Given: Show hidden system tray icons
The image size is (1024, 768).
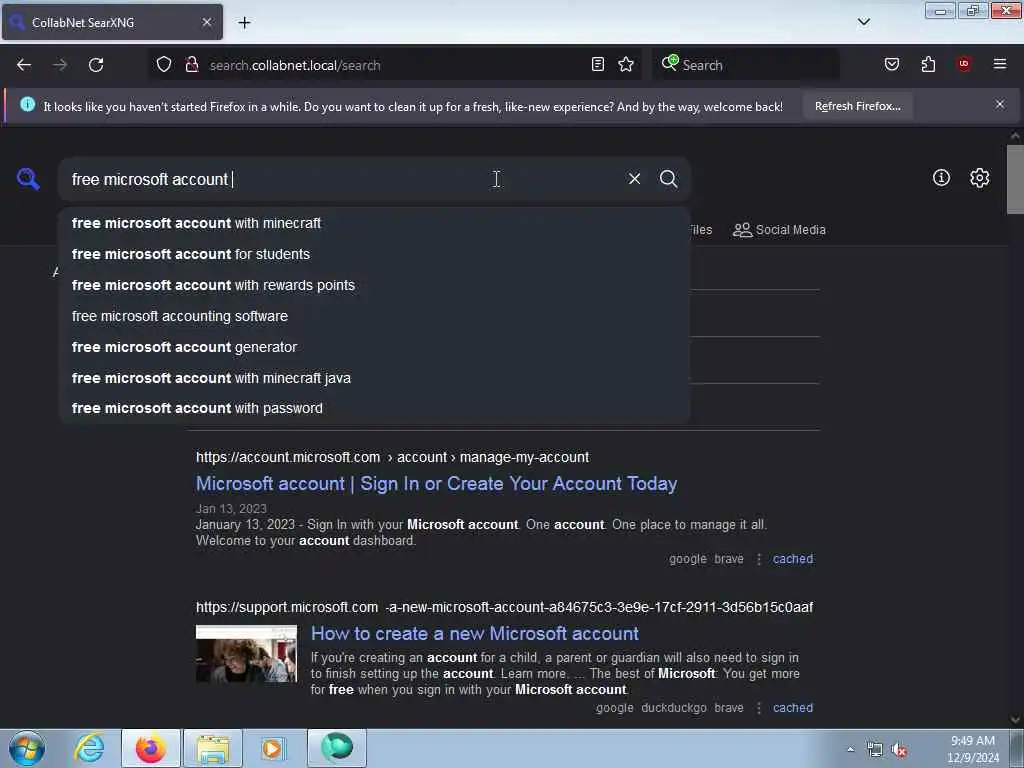Looking at the screenshot, I should tap(850, 750).
